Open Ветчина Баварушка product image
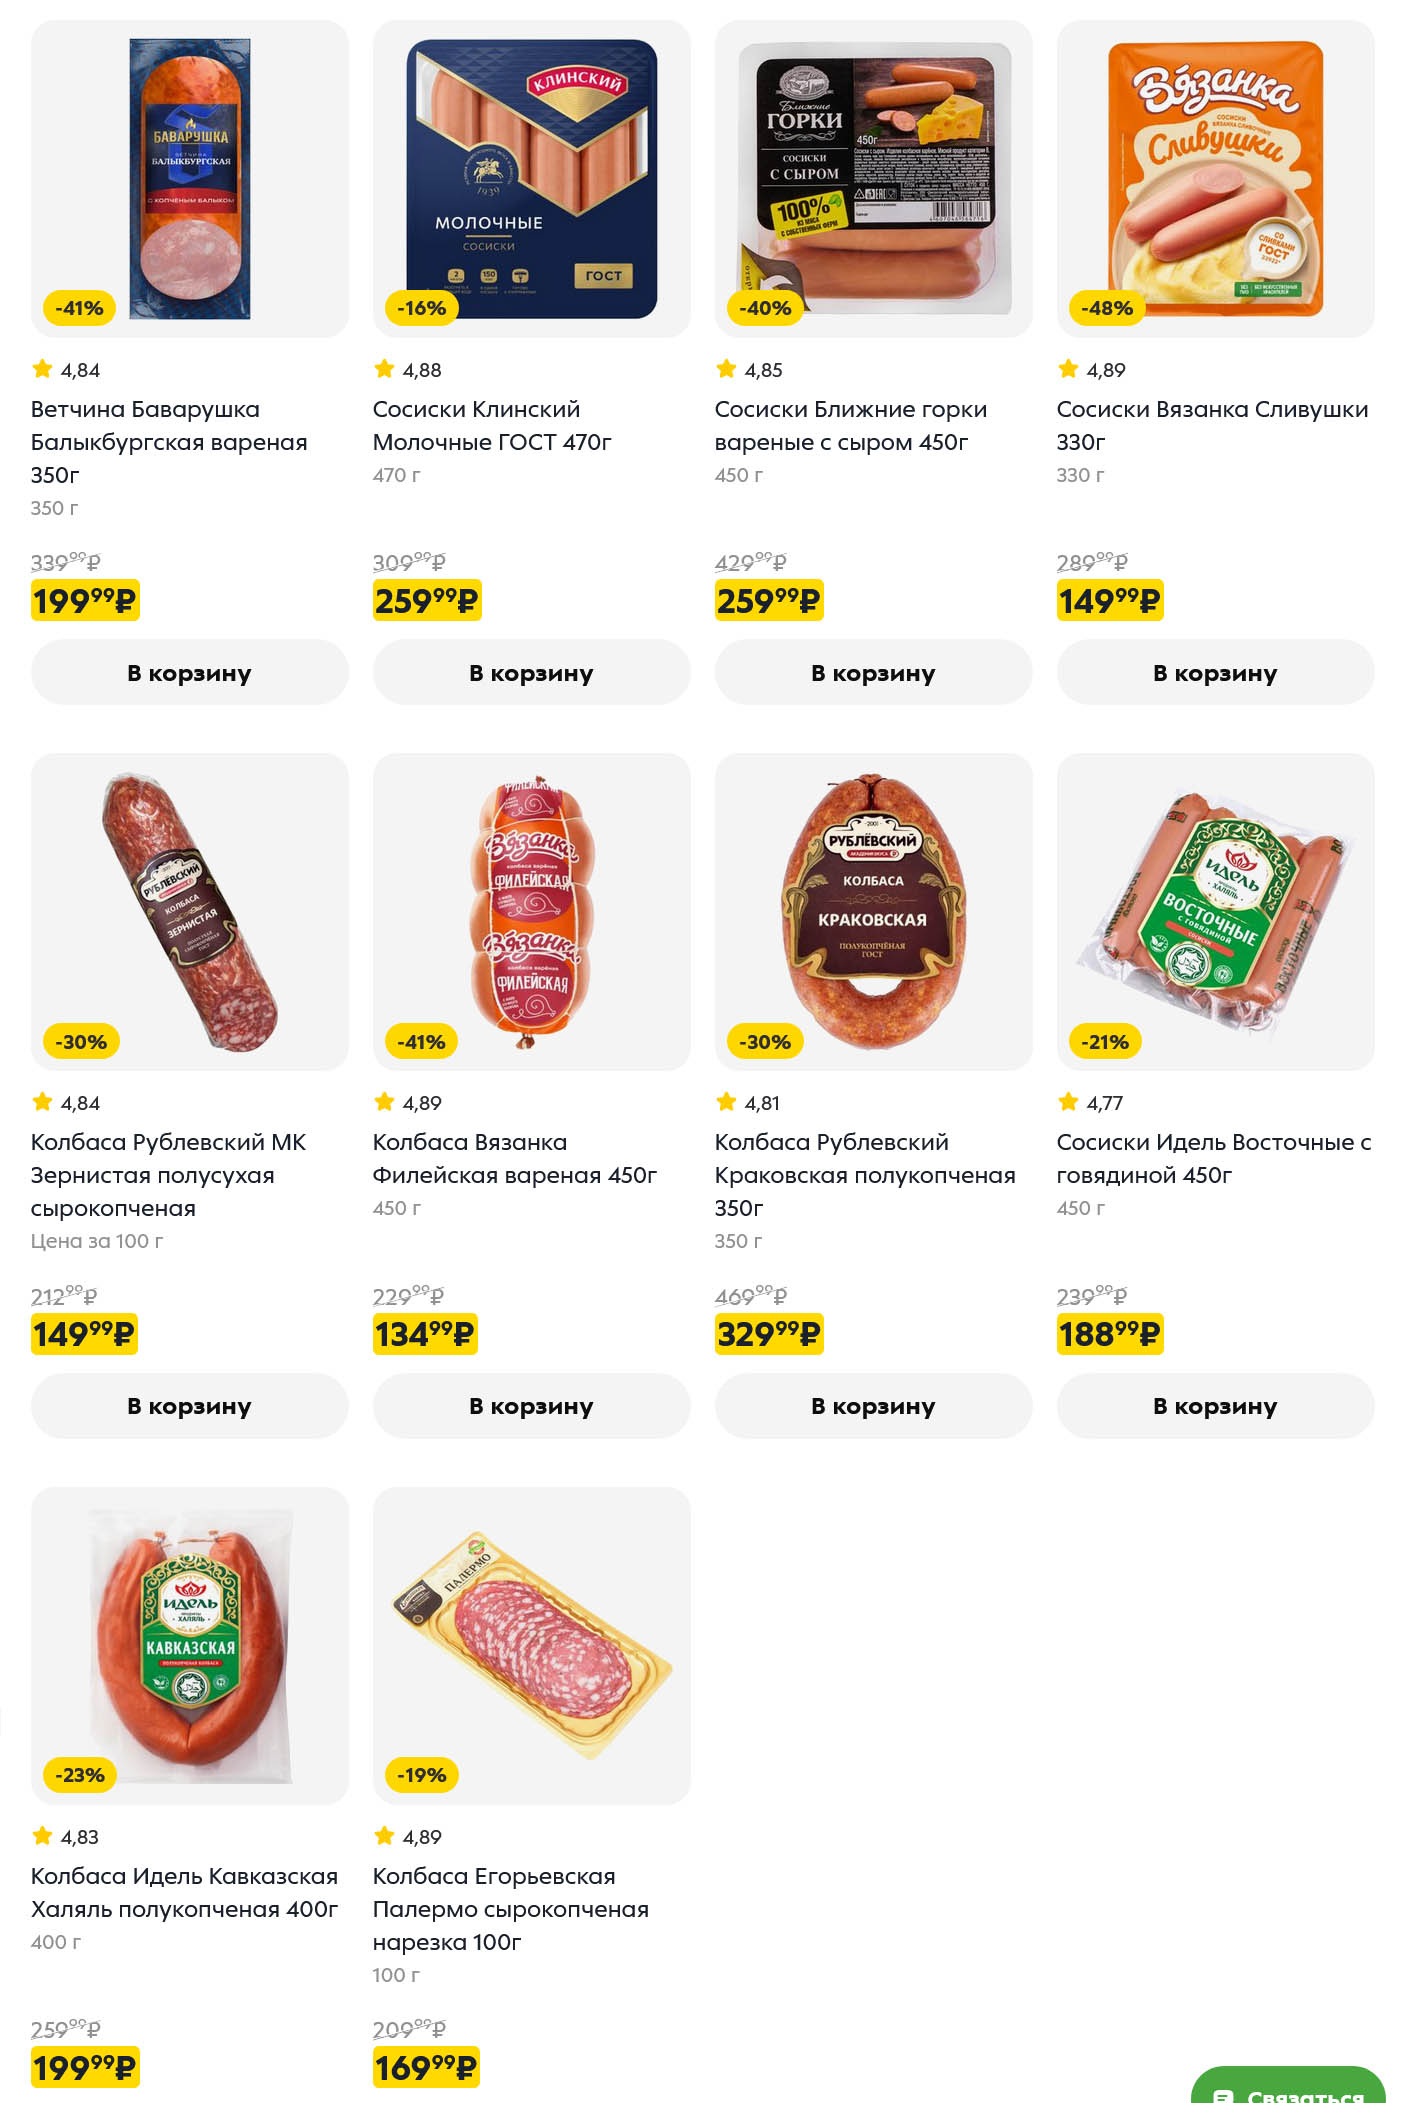Screen dimensions: 1407x2103 pos(190,179)
